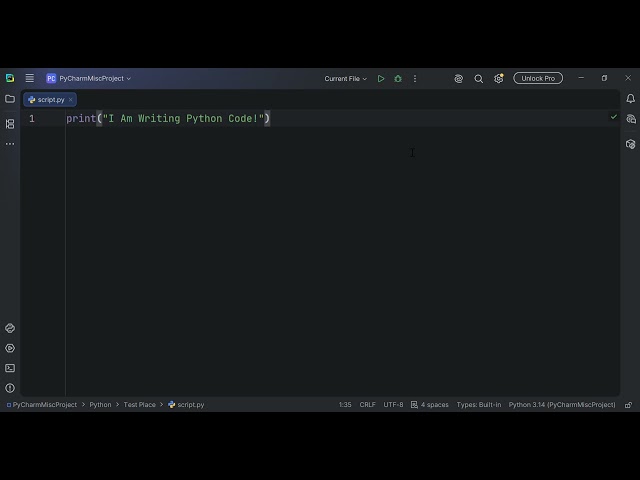Click line number 1 in gutter
Viewport: 640px width, 480px height.
pos(32,119)
